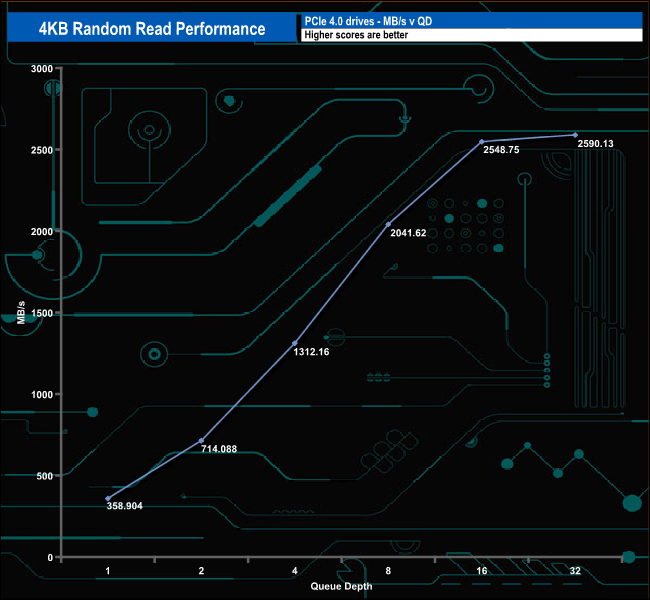
Task: Select the 500 y-axis tick label
Action: [45, 476]
